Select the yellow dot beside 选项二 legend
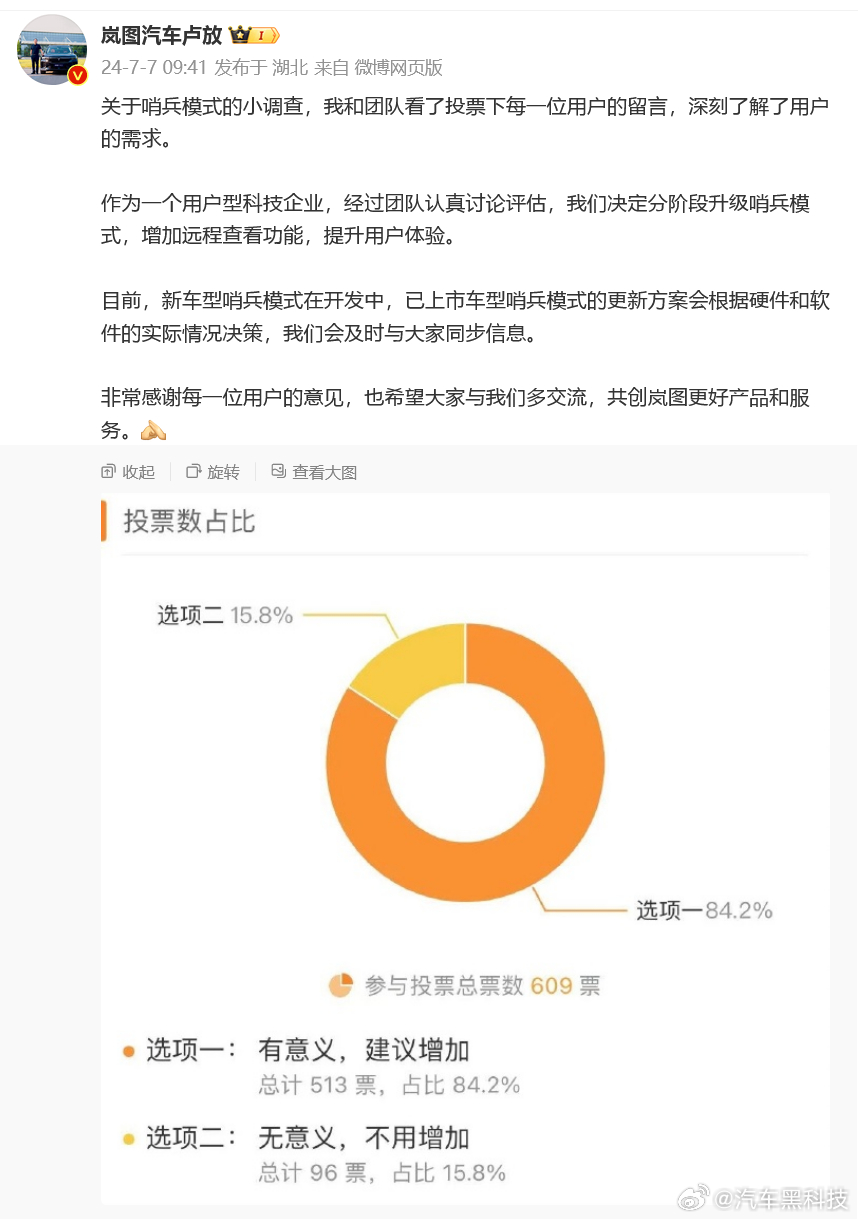The image size is (858, 1219). tap(127, 1139)
